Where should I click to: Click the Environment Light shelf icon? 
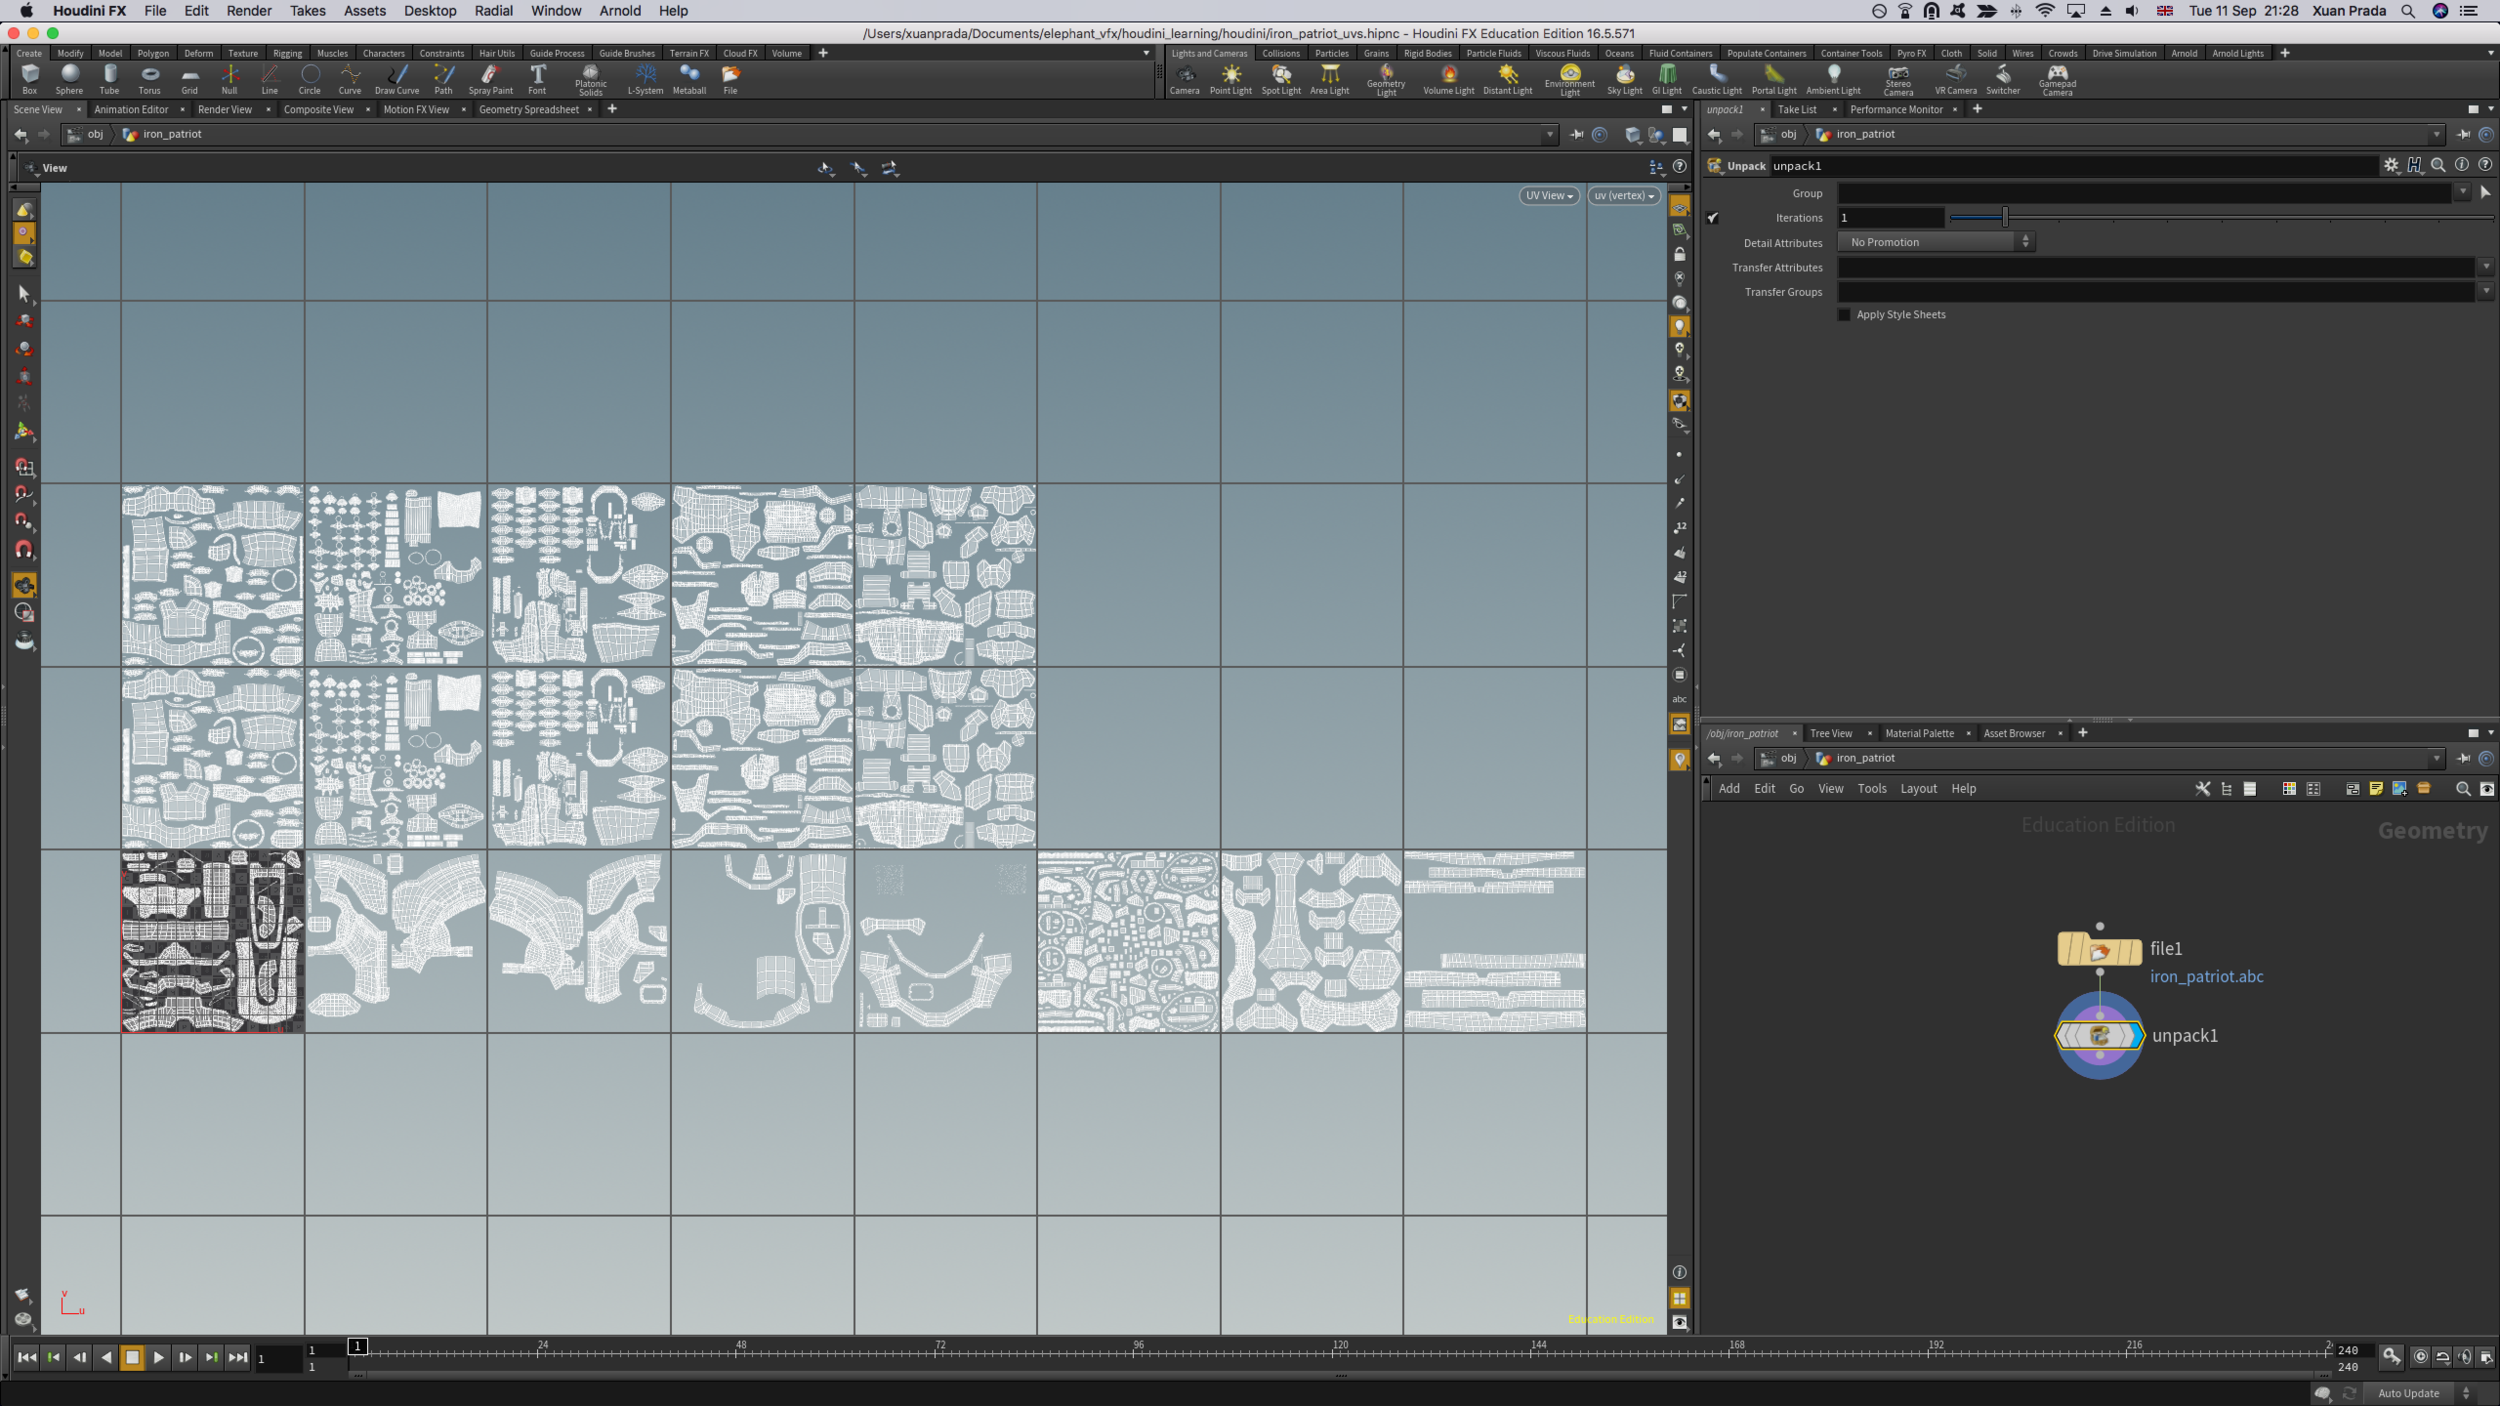(1569, 77)
